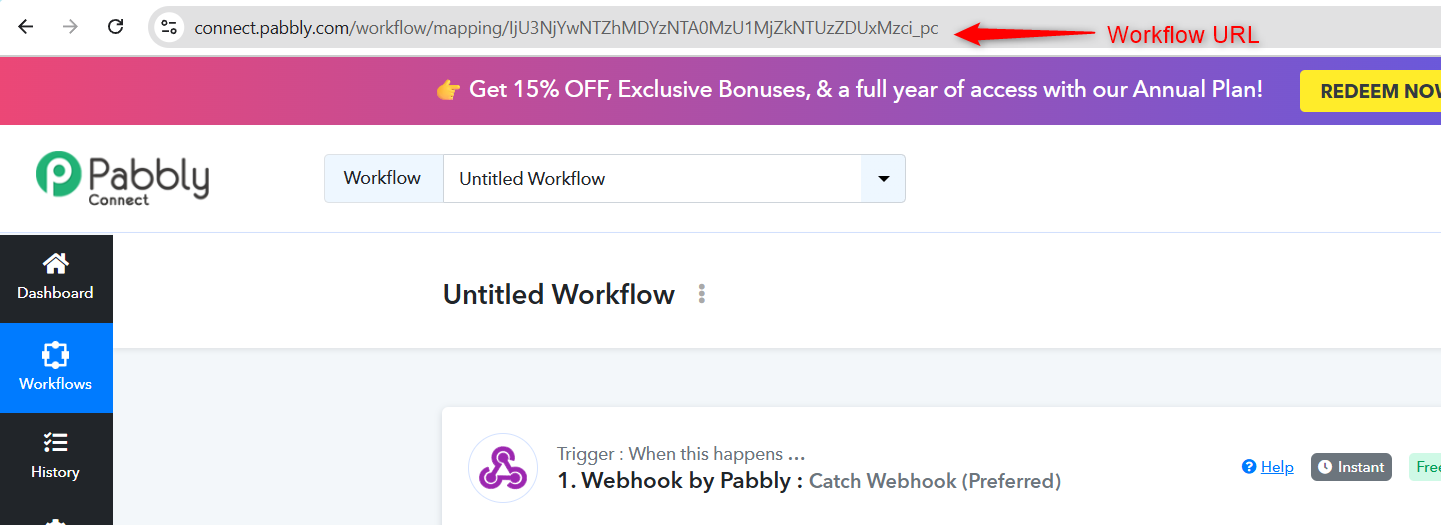
Task: Click the annual plan promo banner text
Action: tap(849, 90)
